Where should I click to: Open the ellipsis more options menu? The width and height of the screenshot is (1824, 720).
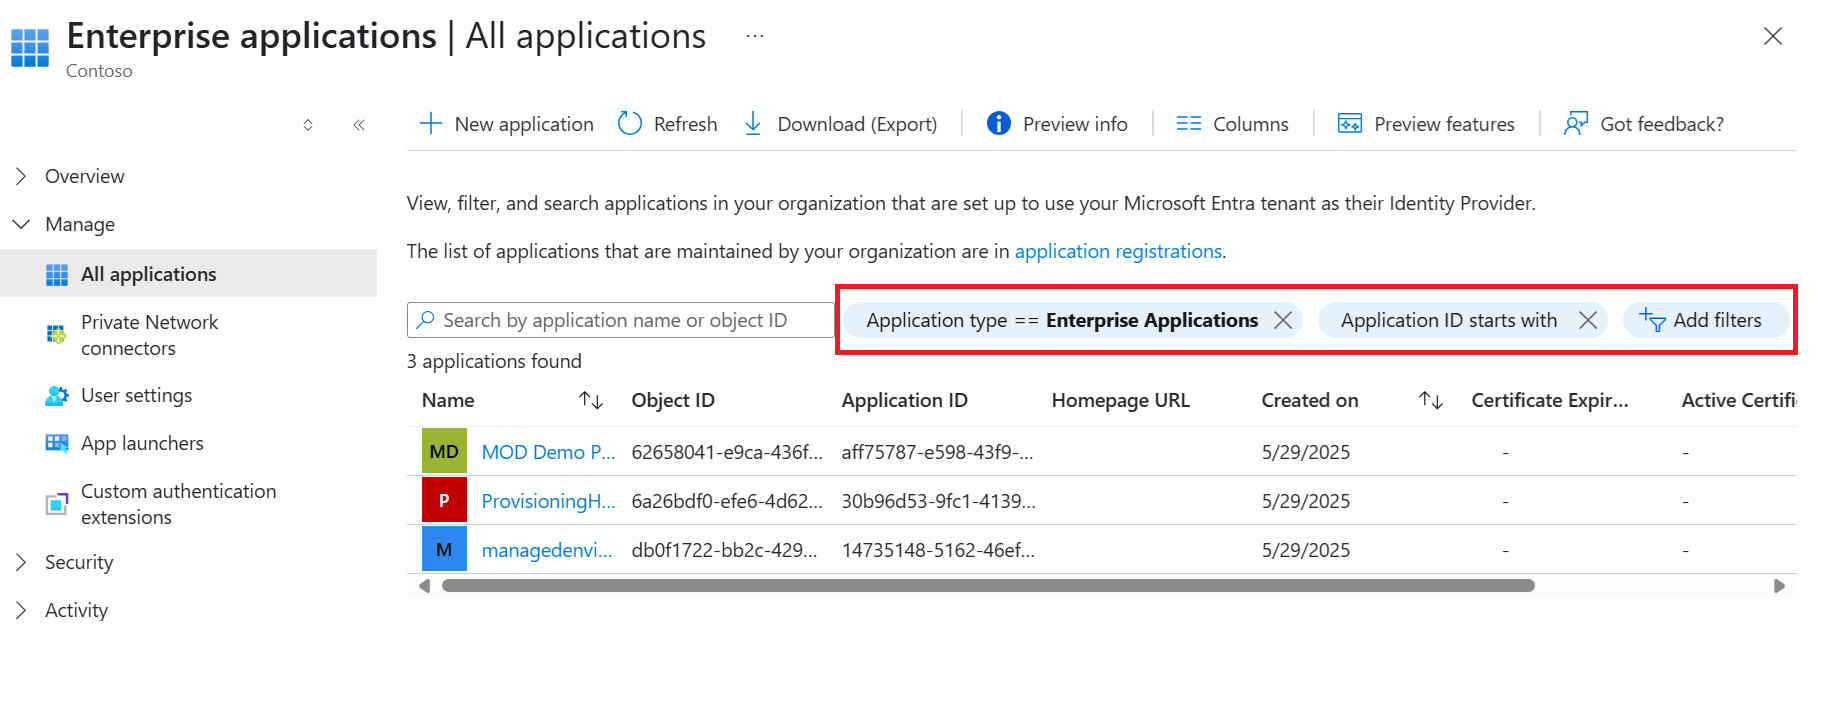755,36
